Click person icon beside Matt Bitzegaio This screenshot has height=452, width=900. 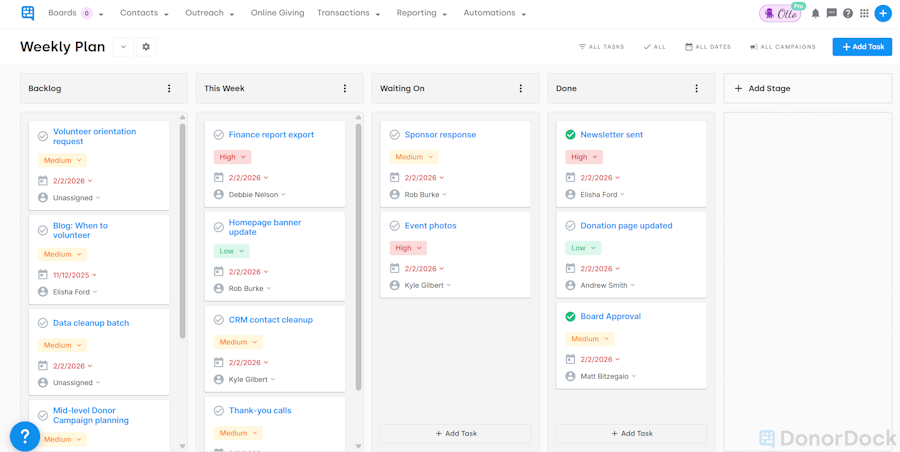tap(570, 376)
